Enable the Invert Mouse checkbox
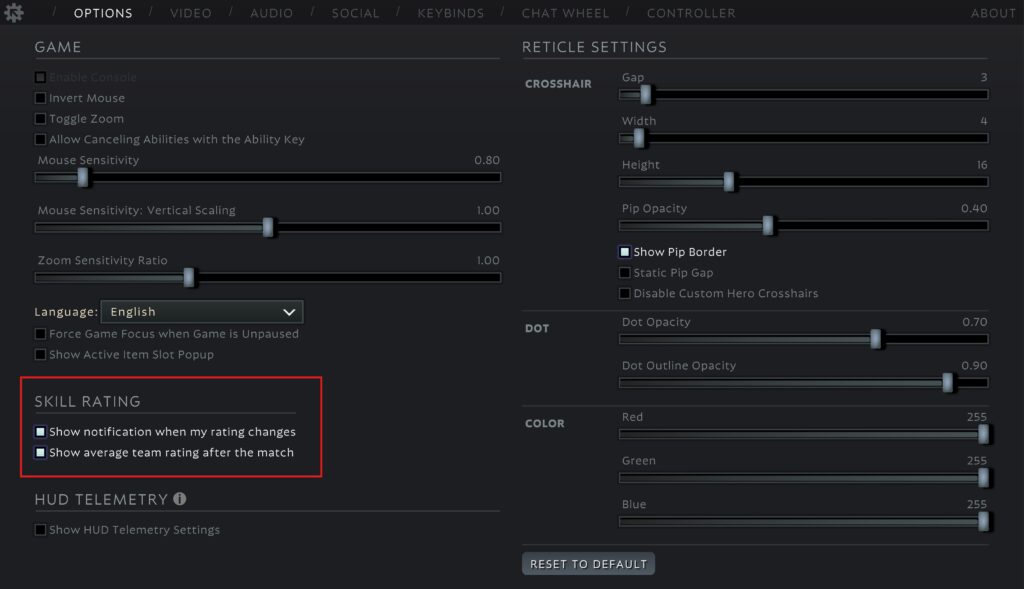 [41, 98]
